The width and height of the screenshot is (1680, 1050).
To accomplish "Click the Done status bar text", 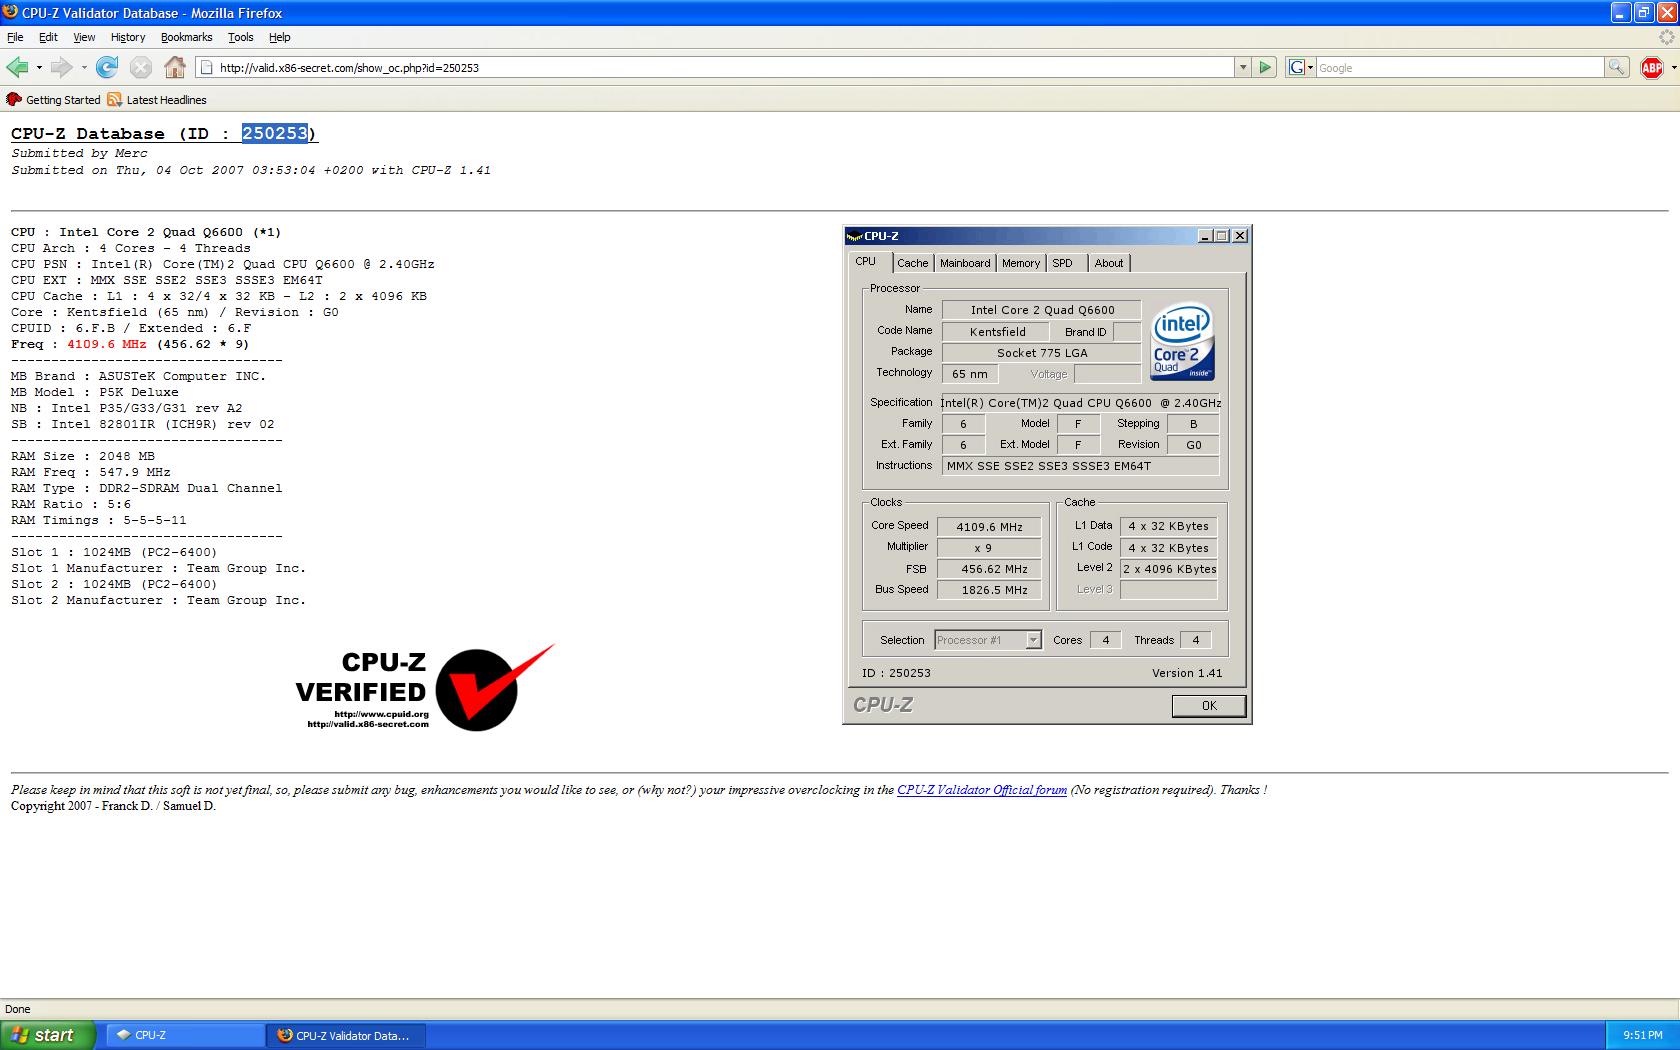I will click(x=18, y=1009).
